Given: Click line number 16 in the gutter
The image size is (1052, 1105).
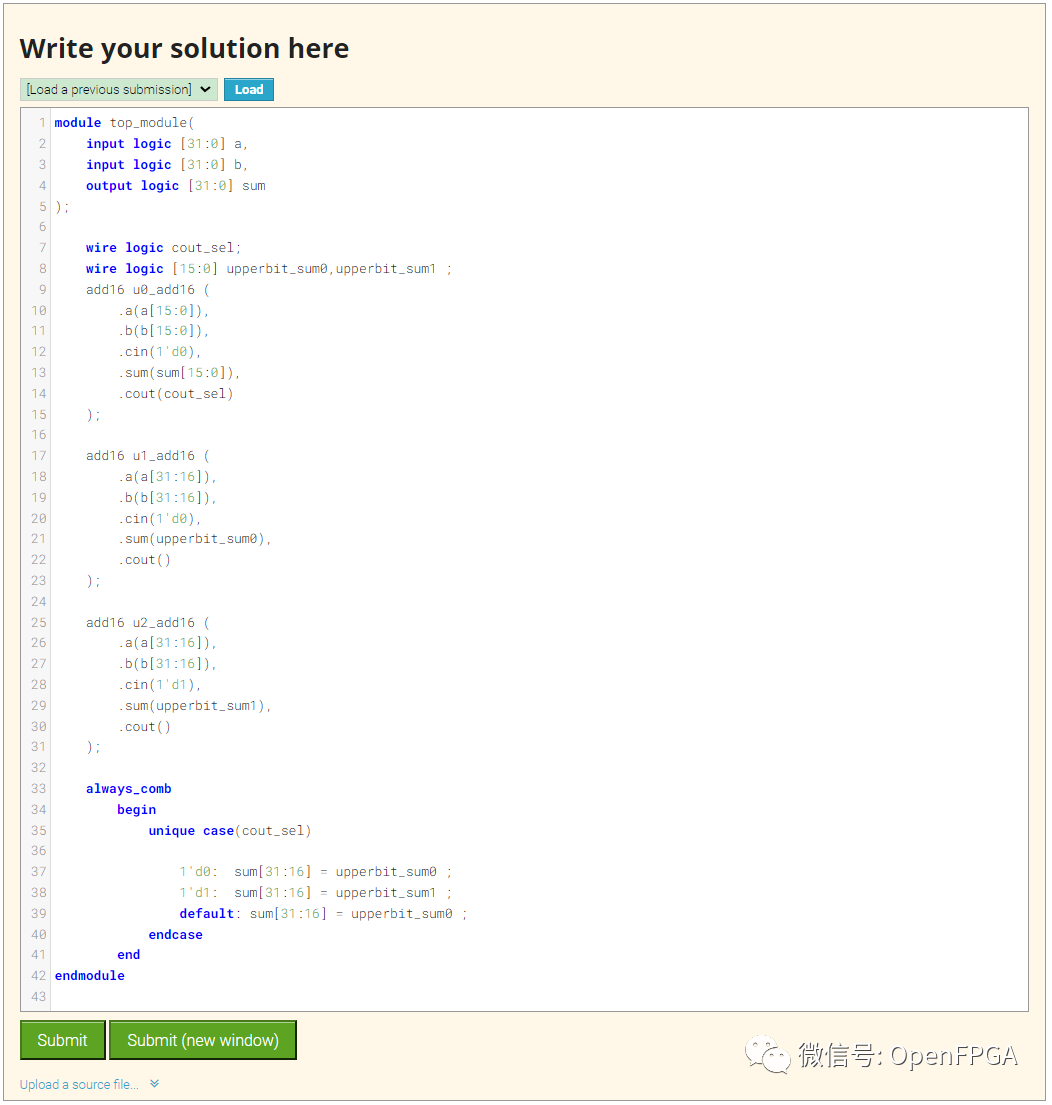Looking at the screenshot, I should (x=38, y=436).
